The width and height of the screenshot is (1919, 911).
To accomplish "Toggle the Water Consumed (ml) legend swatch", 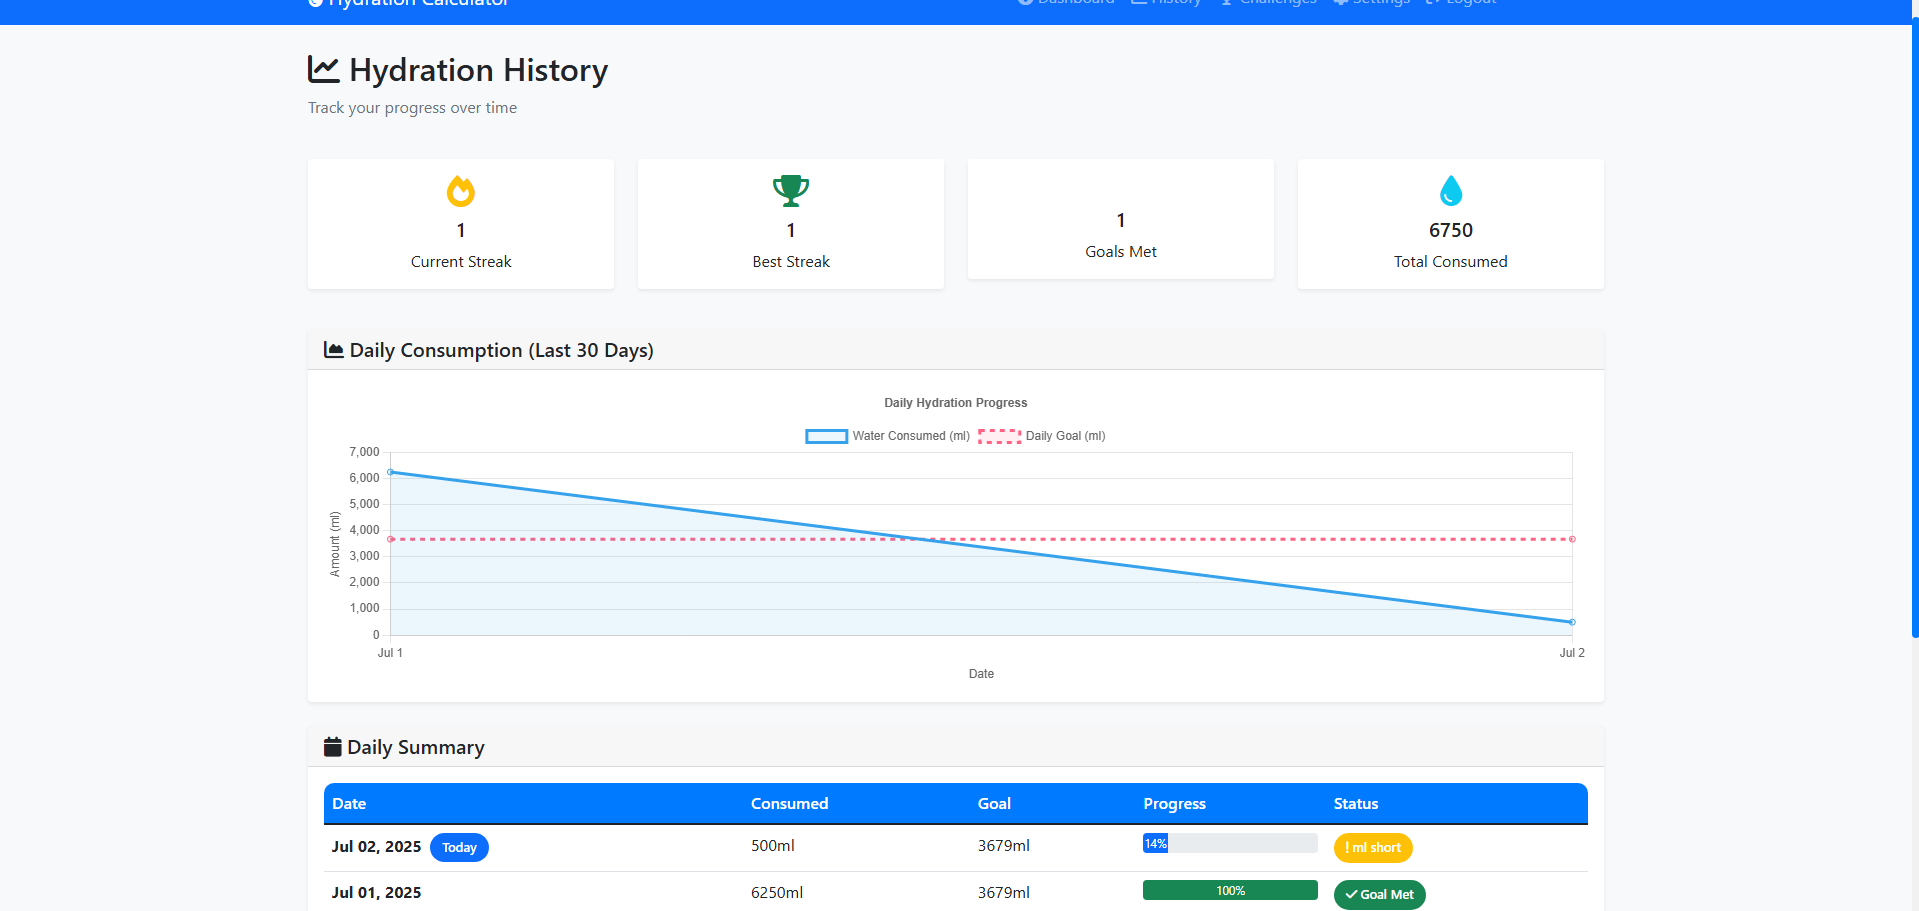I will point(827,436).
